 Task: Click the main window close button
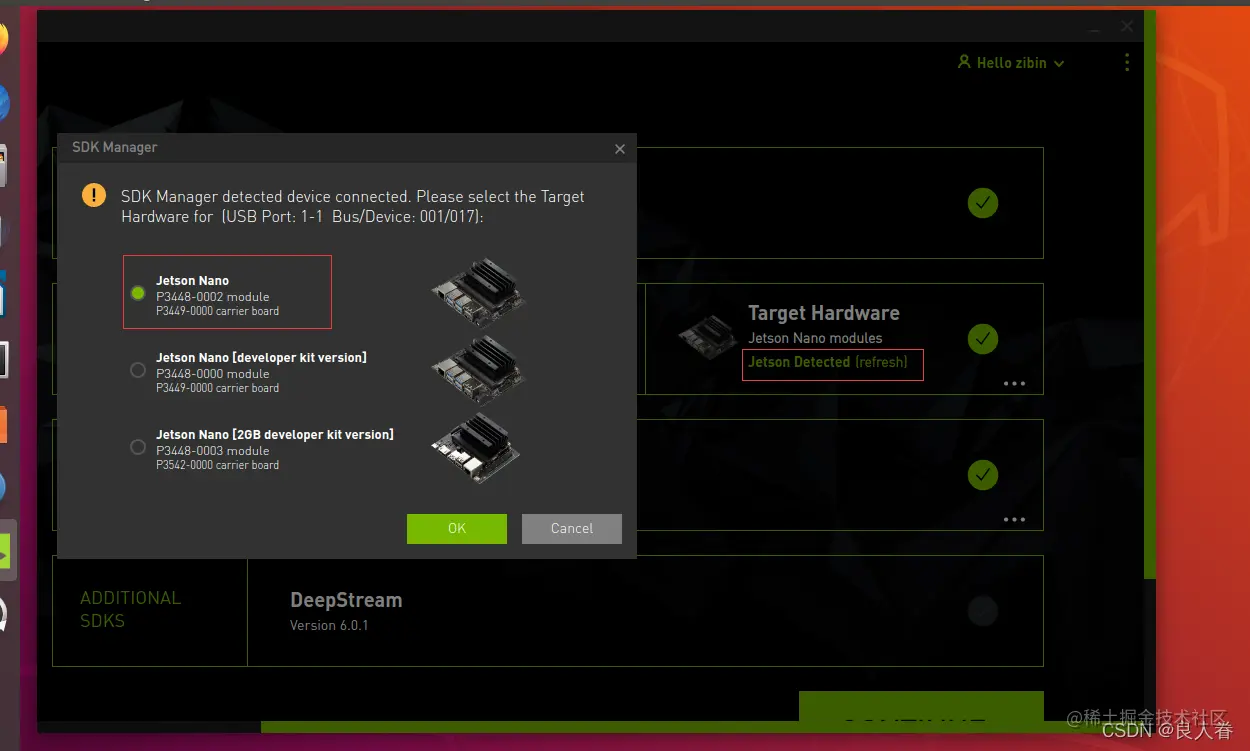click(1127, 26)
